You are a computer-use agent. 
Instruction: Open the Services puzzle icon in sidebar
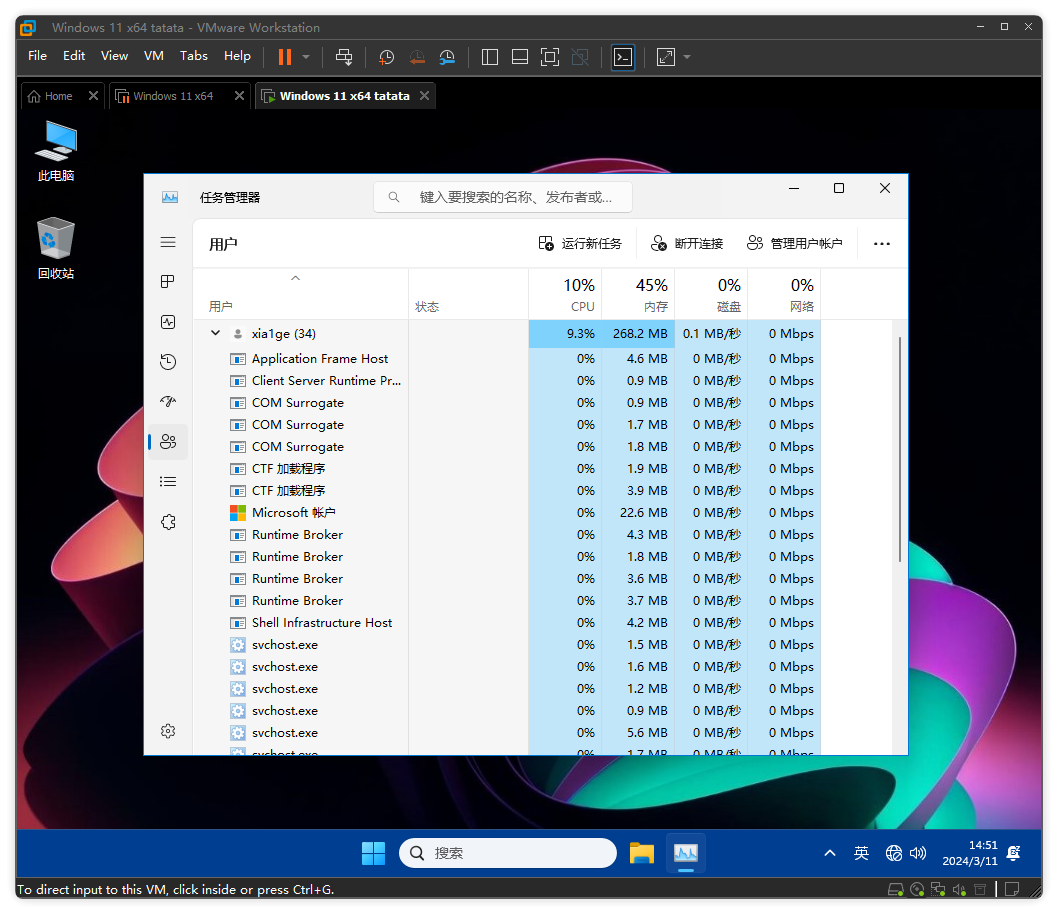[x=168, y=522]
